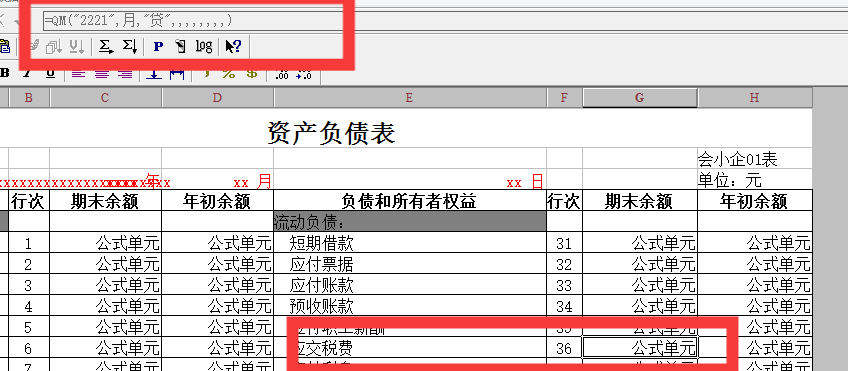Click the 单位：元 cell

click(755, 180)
